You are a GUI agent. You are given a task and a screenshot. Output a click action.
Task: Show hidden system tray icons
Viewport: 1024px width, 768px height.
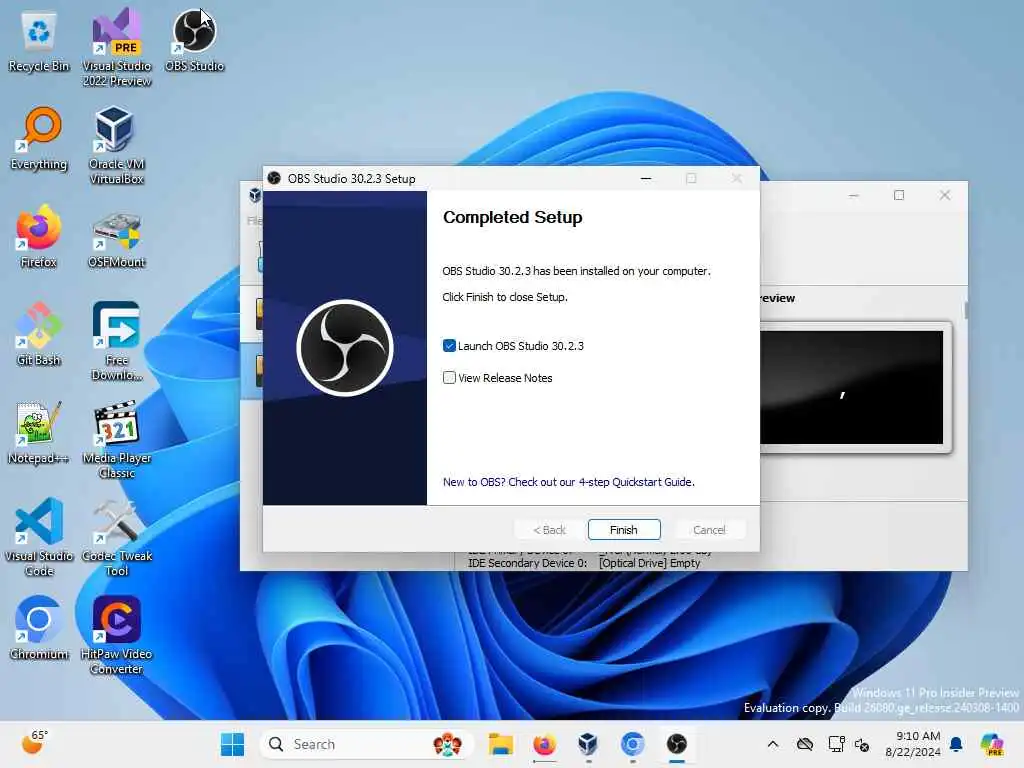pos(773,744)
